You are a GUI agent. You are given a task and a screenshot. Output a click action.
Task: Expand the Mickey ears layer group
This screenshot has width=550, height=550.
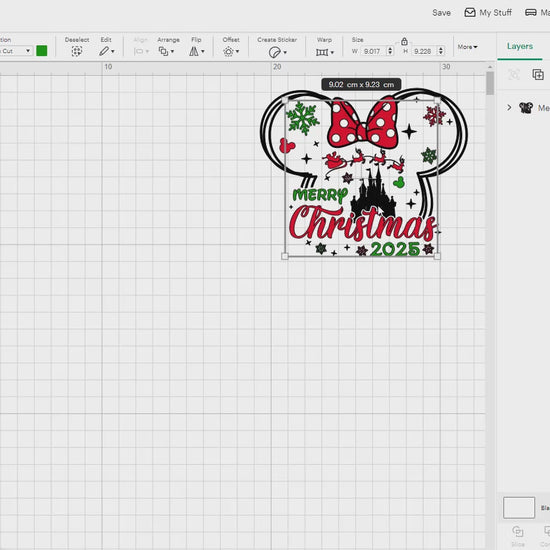point(509,107)
